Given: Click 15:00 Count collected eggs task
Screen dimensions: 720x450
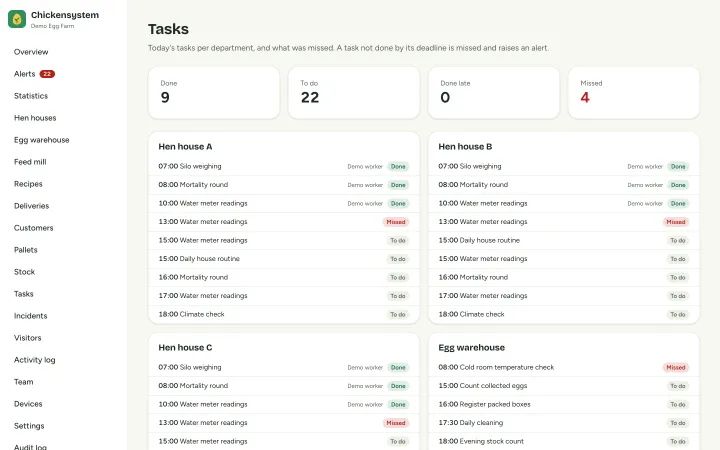Looking at the screenshot, I should (x=564, y=386).
